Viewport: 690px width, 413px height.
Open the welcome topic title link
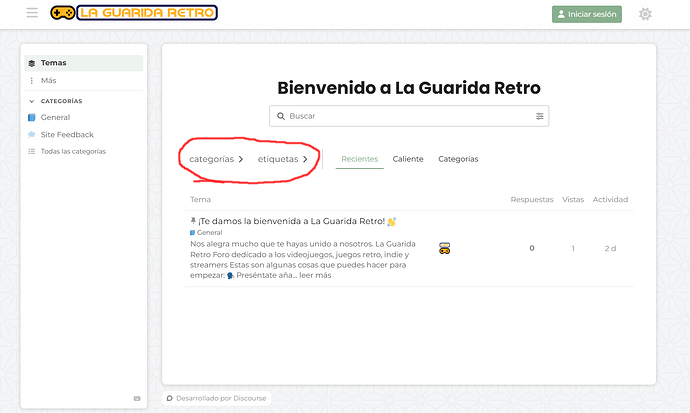point(291,221)
